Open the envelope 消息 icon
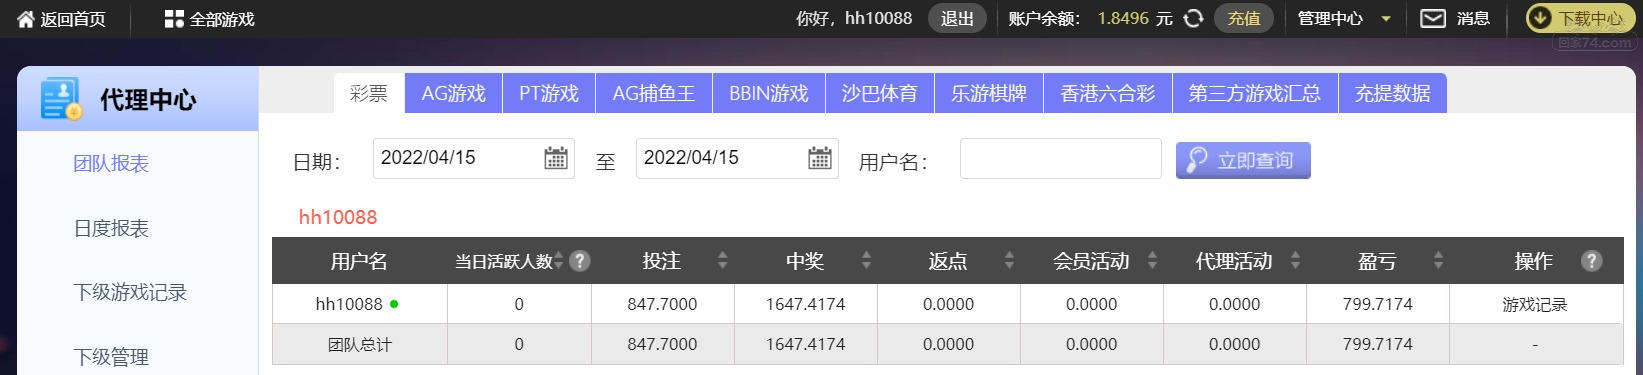1643x375 pixels. [x=1433, y=18]
